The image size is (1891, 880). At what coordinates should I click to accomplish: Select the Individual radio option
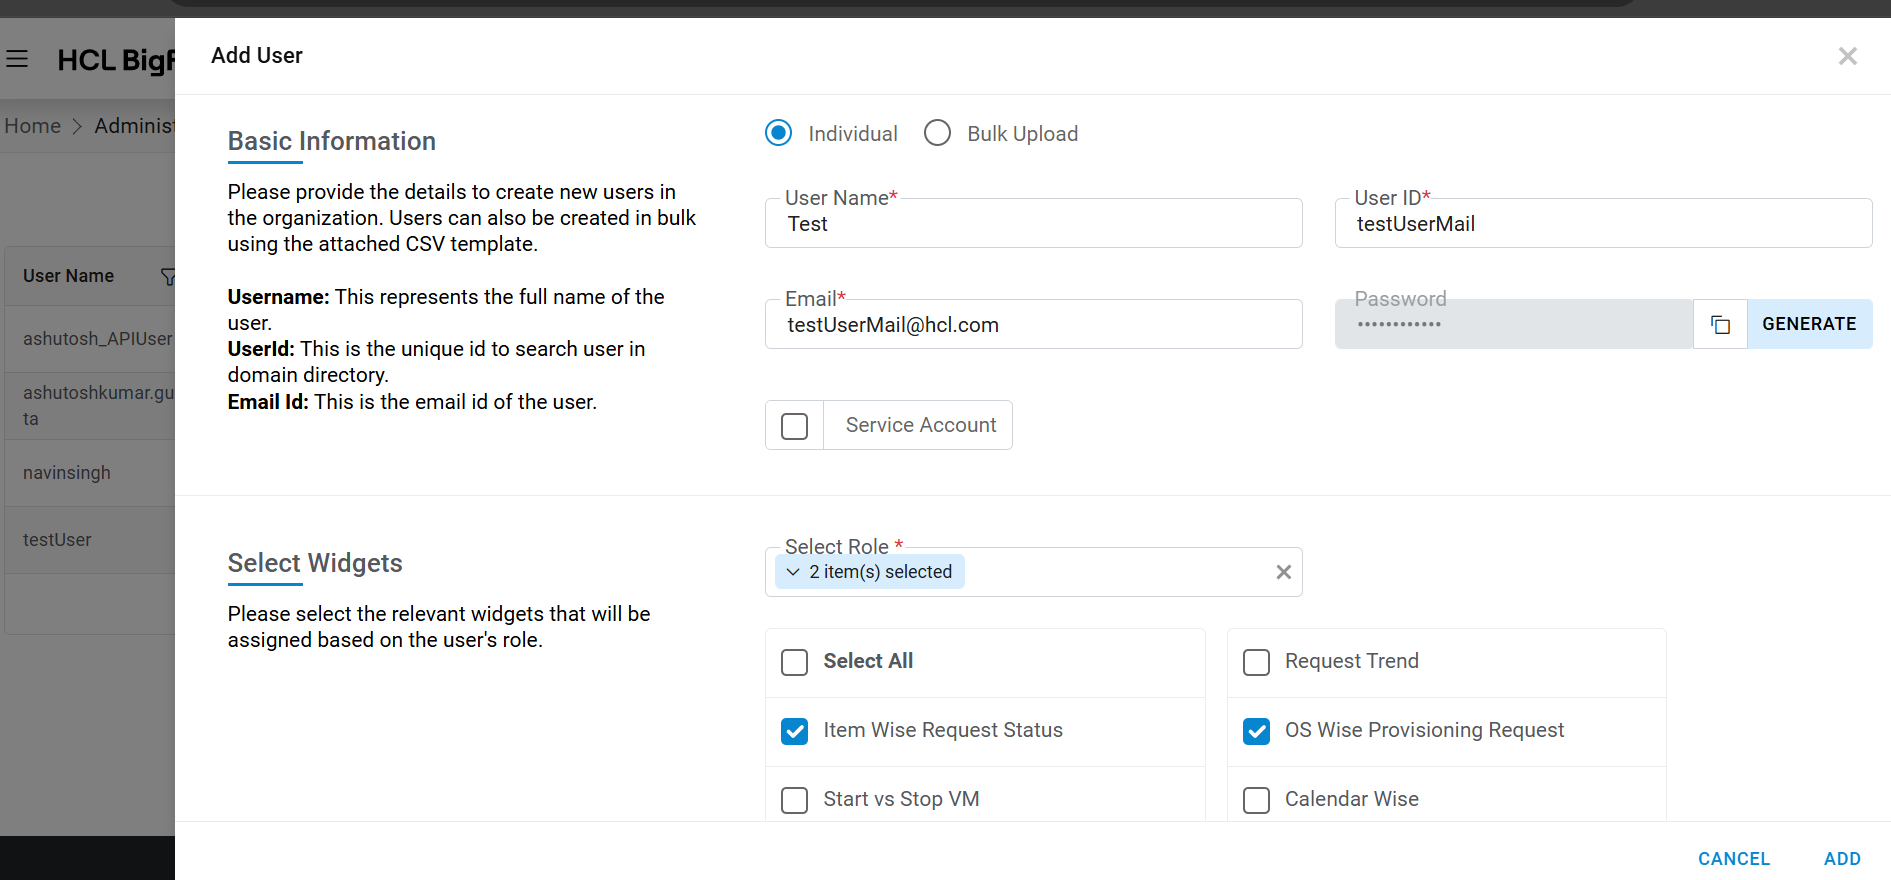[x=778, y=133]
